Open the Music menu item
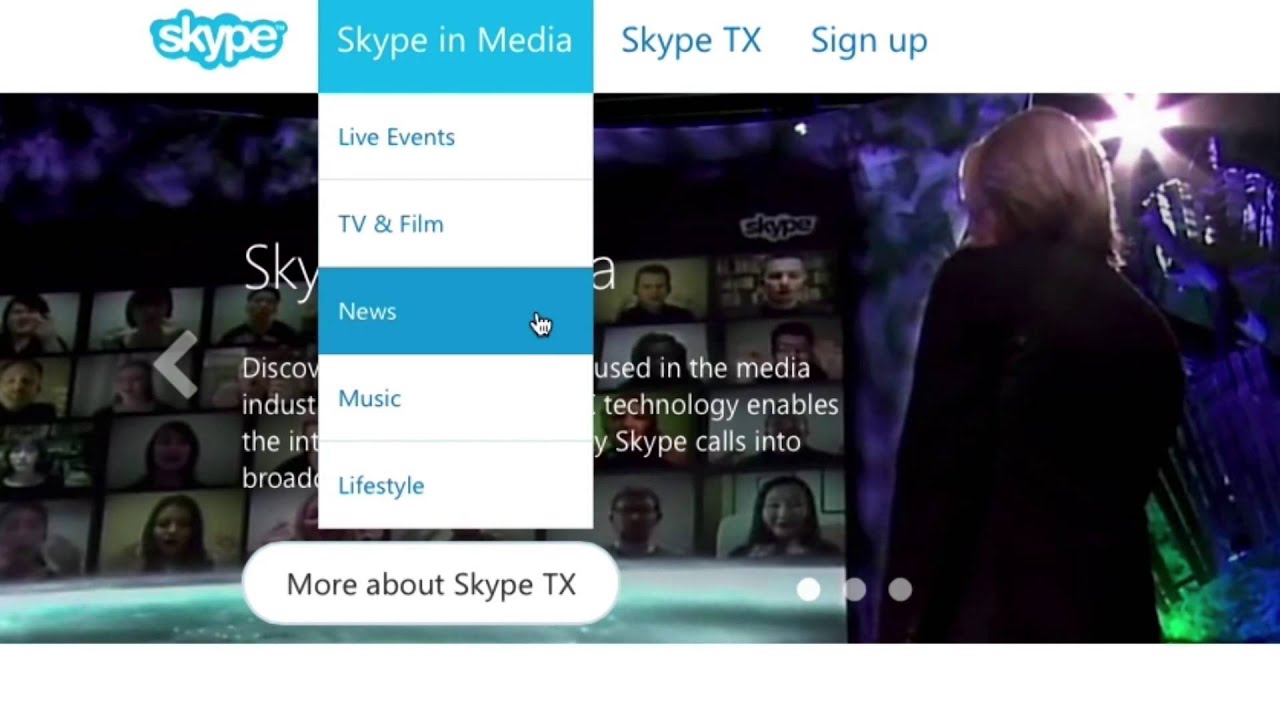This screenshot has width=1280, height=720. coord(455,398)
